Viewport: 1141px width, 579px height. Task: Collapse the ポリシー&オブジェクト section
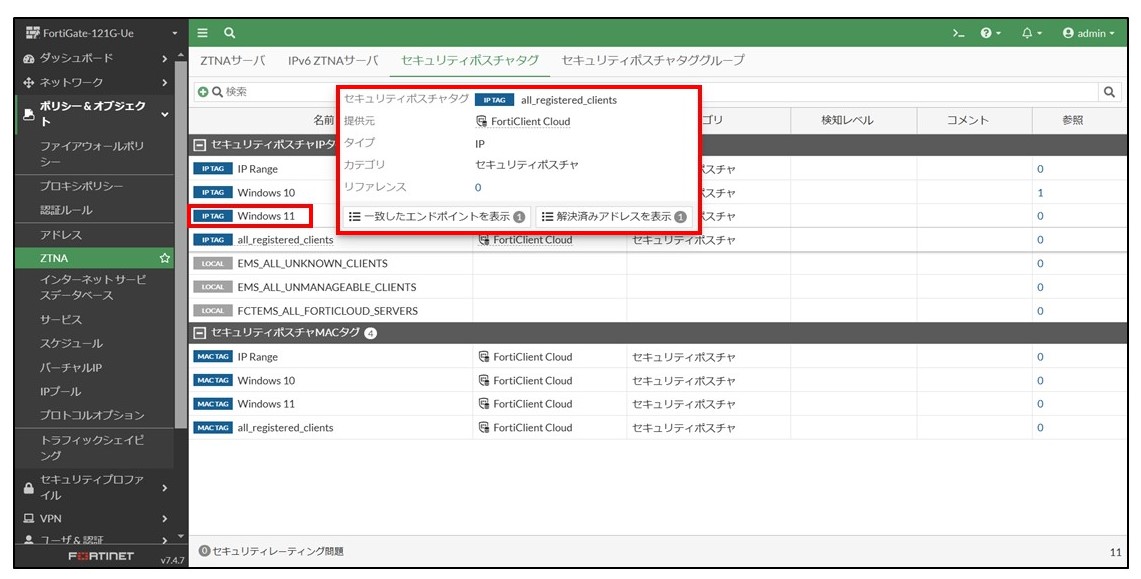[95, 113]
